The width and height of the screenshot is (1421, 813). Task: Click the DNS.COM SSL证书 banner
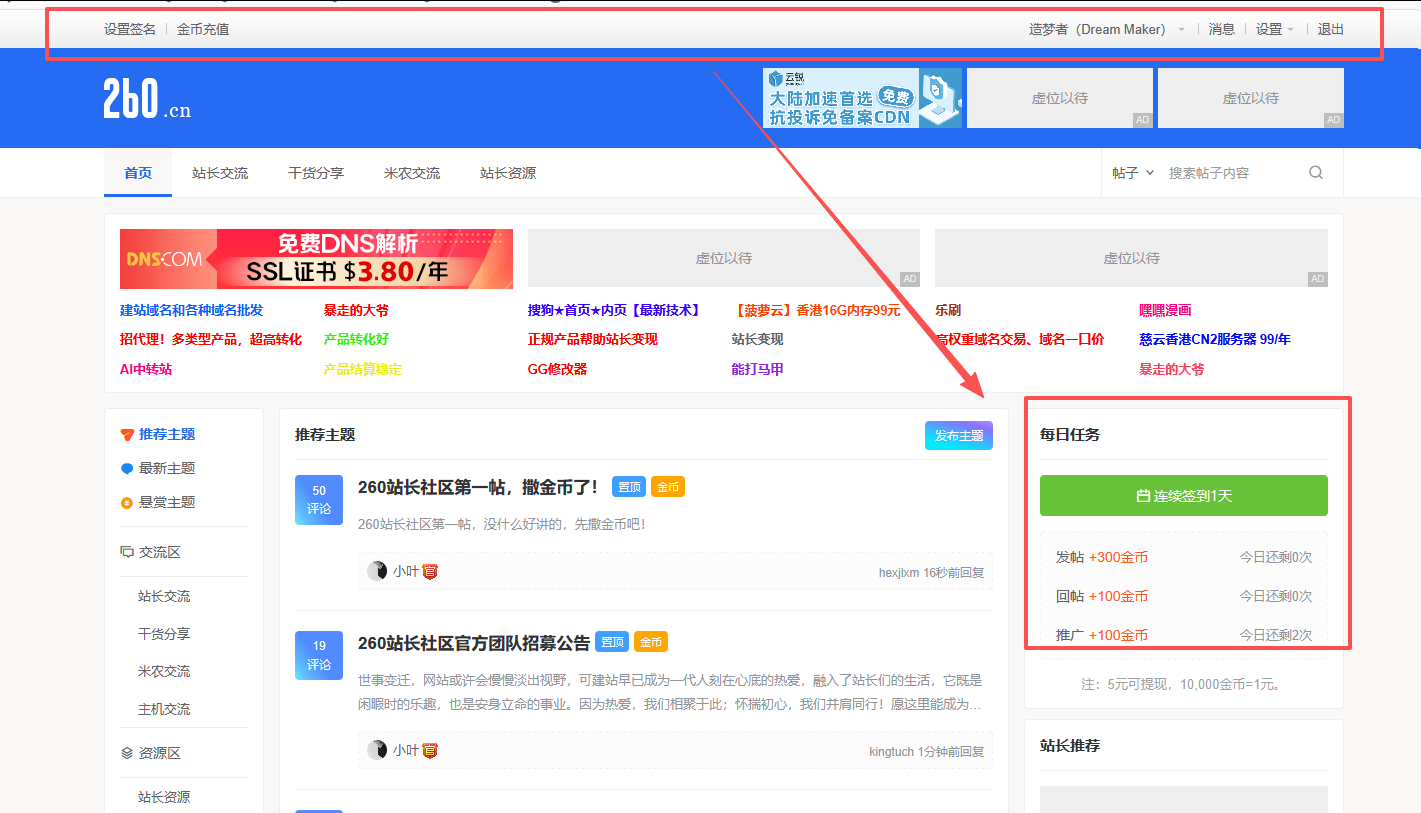pyautogui.click(x=316, y=259)
